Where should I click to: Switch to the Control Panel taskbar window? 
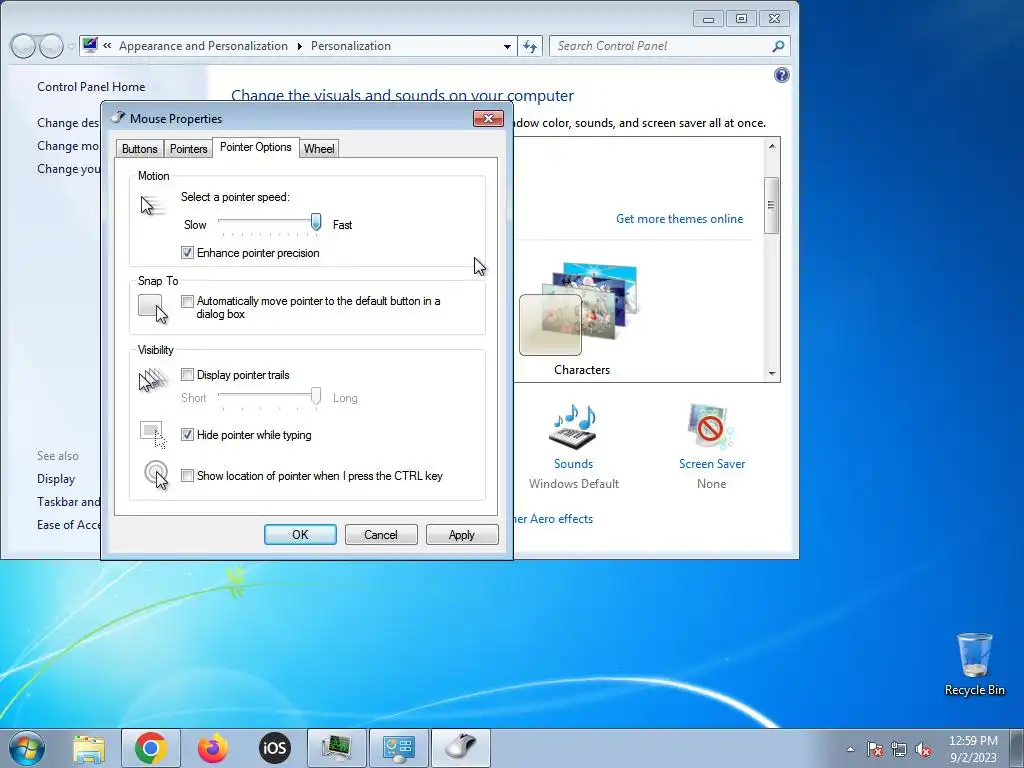pyautogui.click(x=399, y=748)
